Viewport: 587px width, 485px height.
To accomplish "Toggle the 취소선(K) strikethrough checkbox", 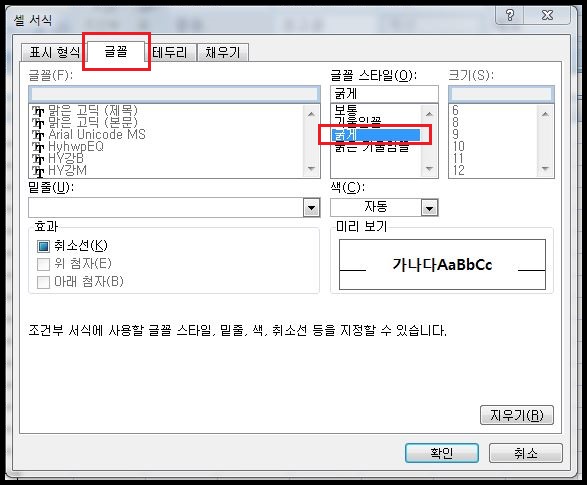I will [x=43, y=246].
